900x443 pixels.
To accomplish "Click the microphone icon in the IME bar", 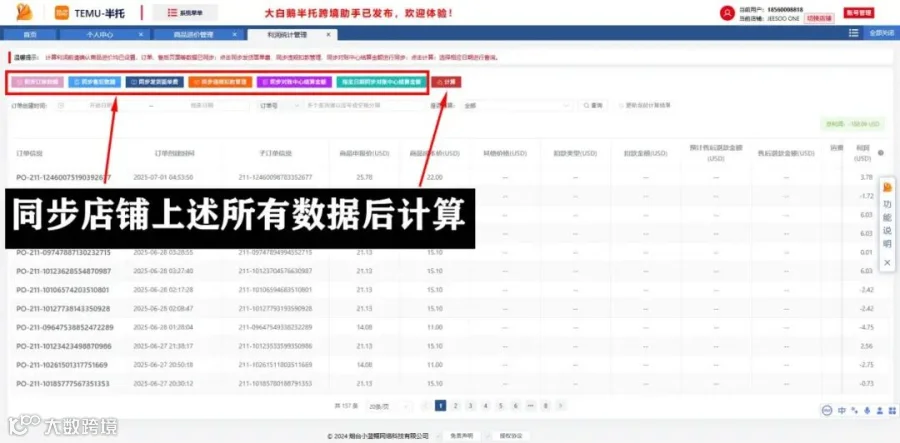I will coord(866,410).
